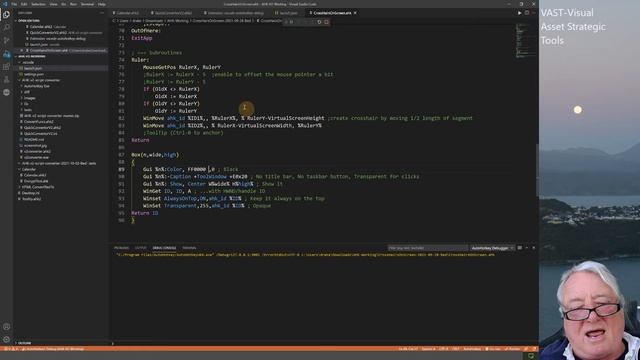640x360 pixels.
Task: Open the Selection menu
Action: (38, 4)
